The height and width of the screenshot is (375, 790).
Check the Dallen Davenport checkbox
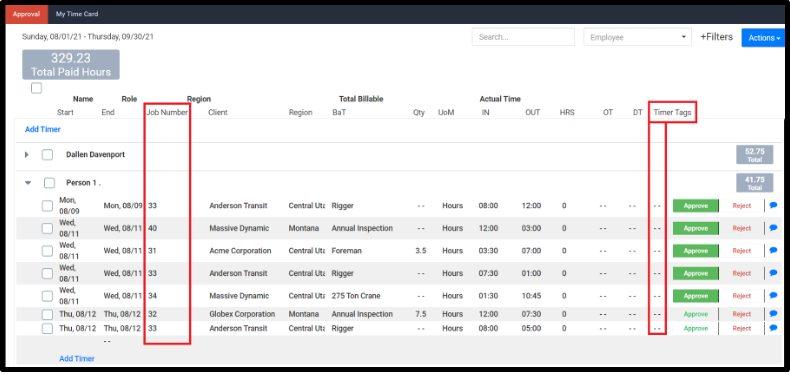pos(47,155)
